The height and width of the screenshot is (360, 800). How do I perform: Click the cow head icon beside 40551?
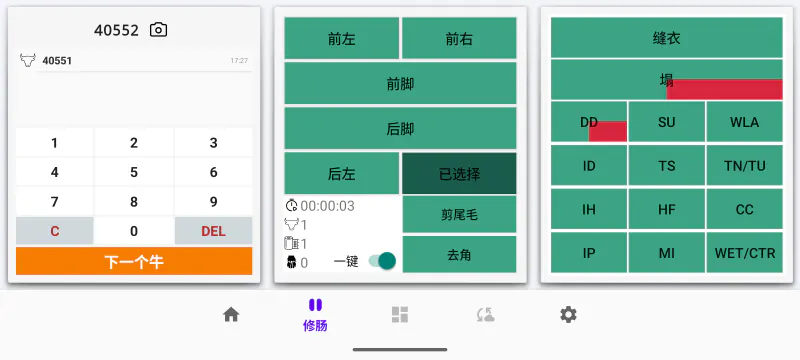(28, 60)
